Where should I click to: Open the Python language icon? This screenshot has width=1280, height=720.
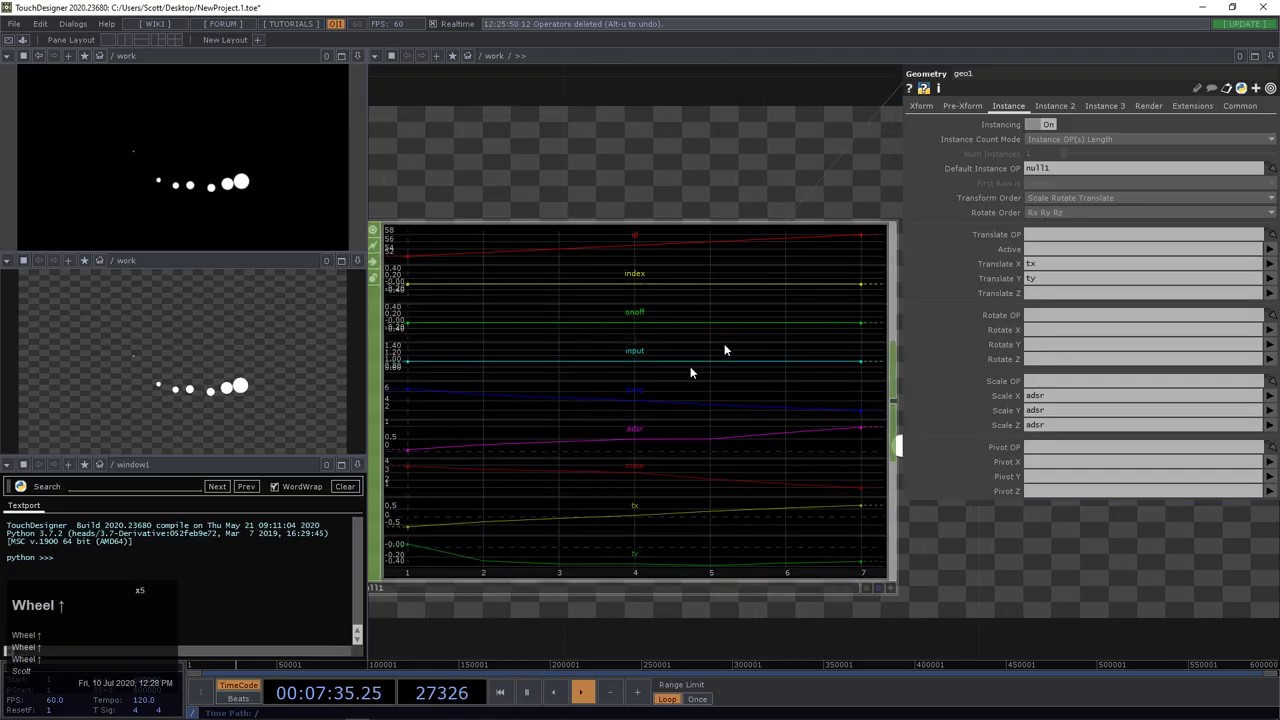coord(1241,89)
